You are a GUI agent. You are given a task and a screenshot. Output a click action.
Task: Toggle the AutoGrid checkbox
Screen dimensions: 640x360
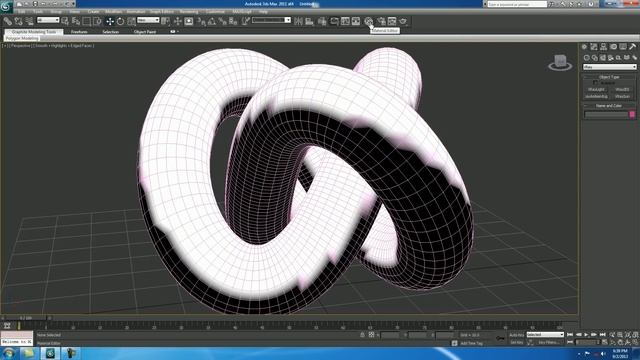pos(595,83)
